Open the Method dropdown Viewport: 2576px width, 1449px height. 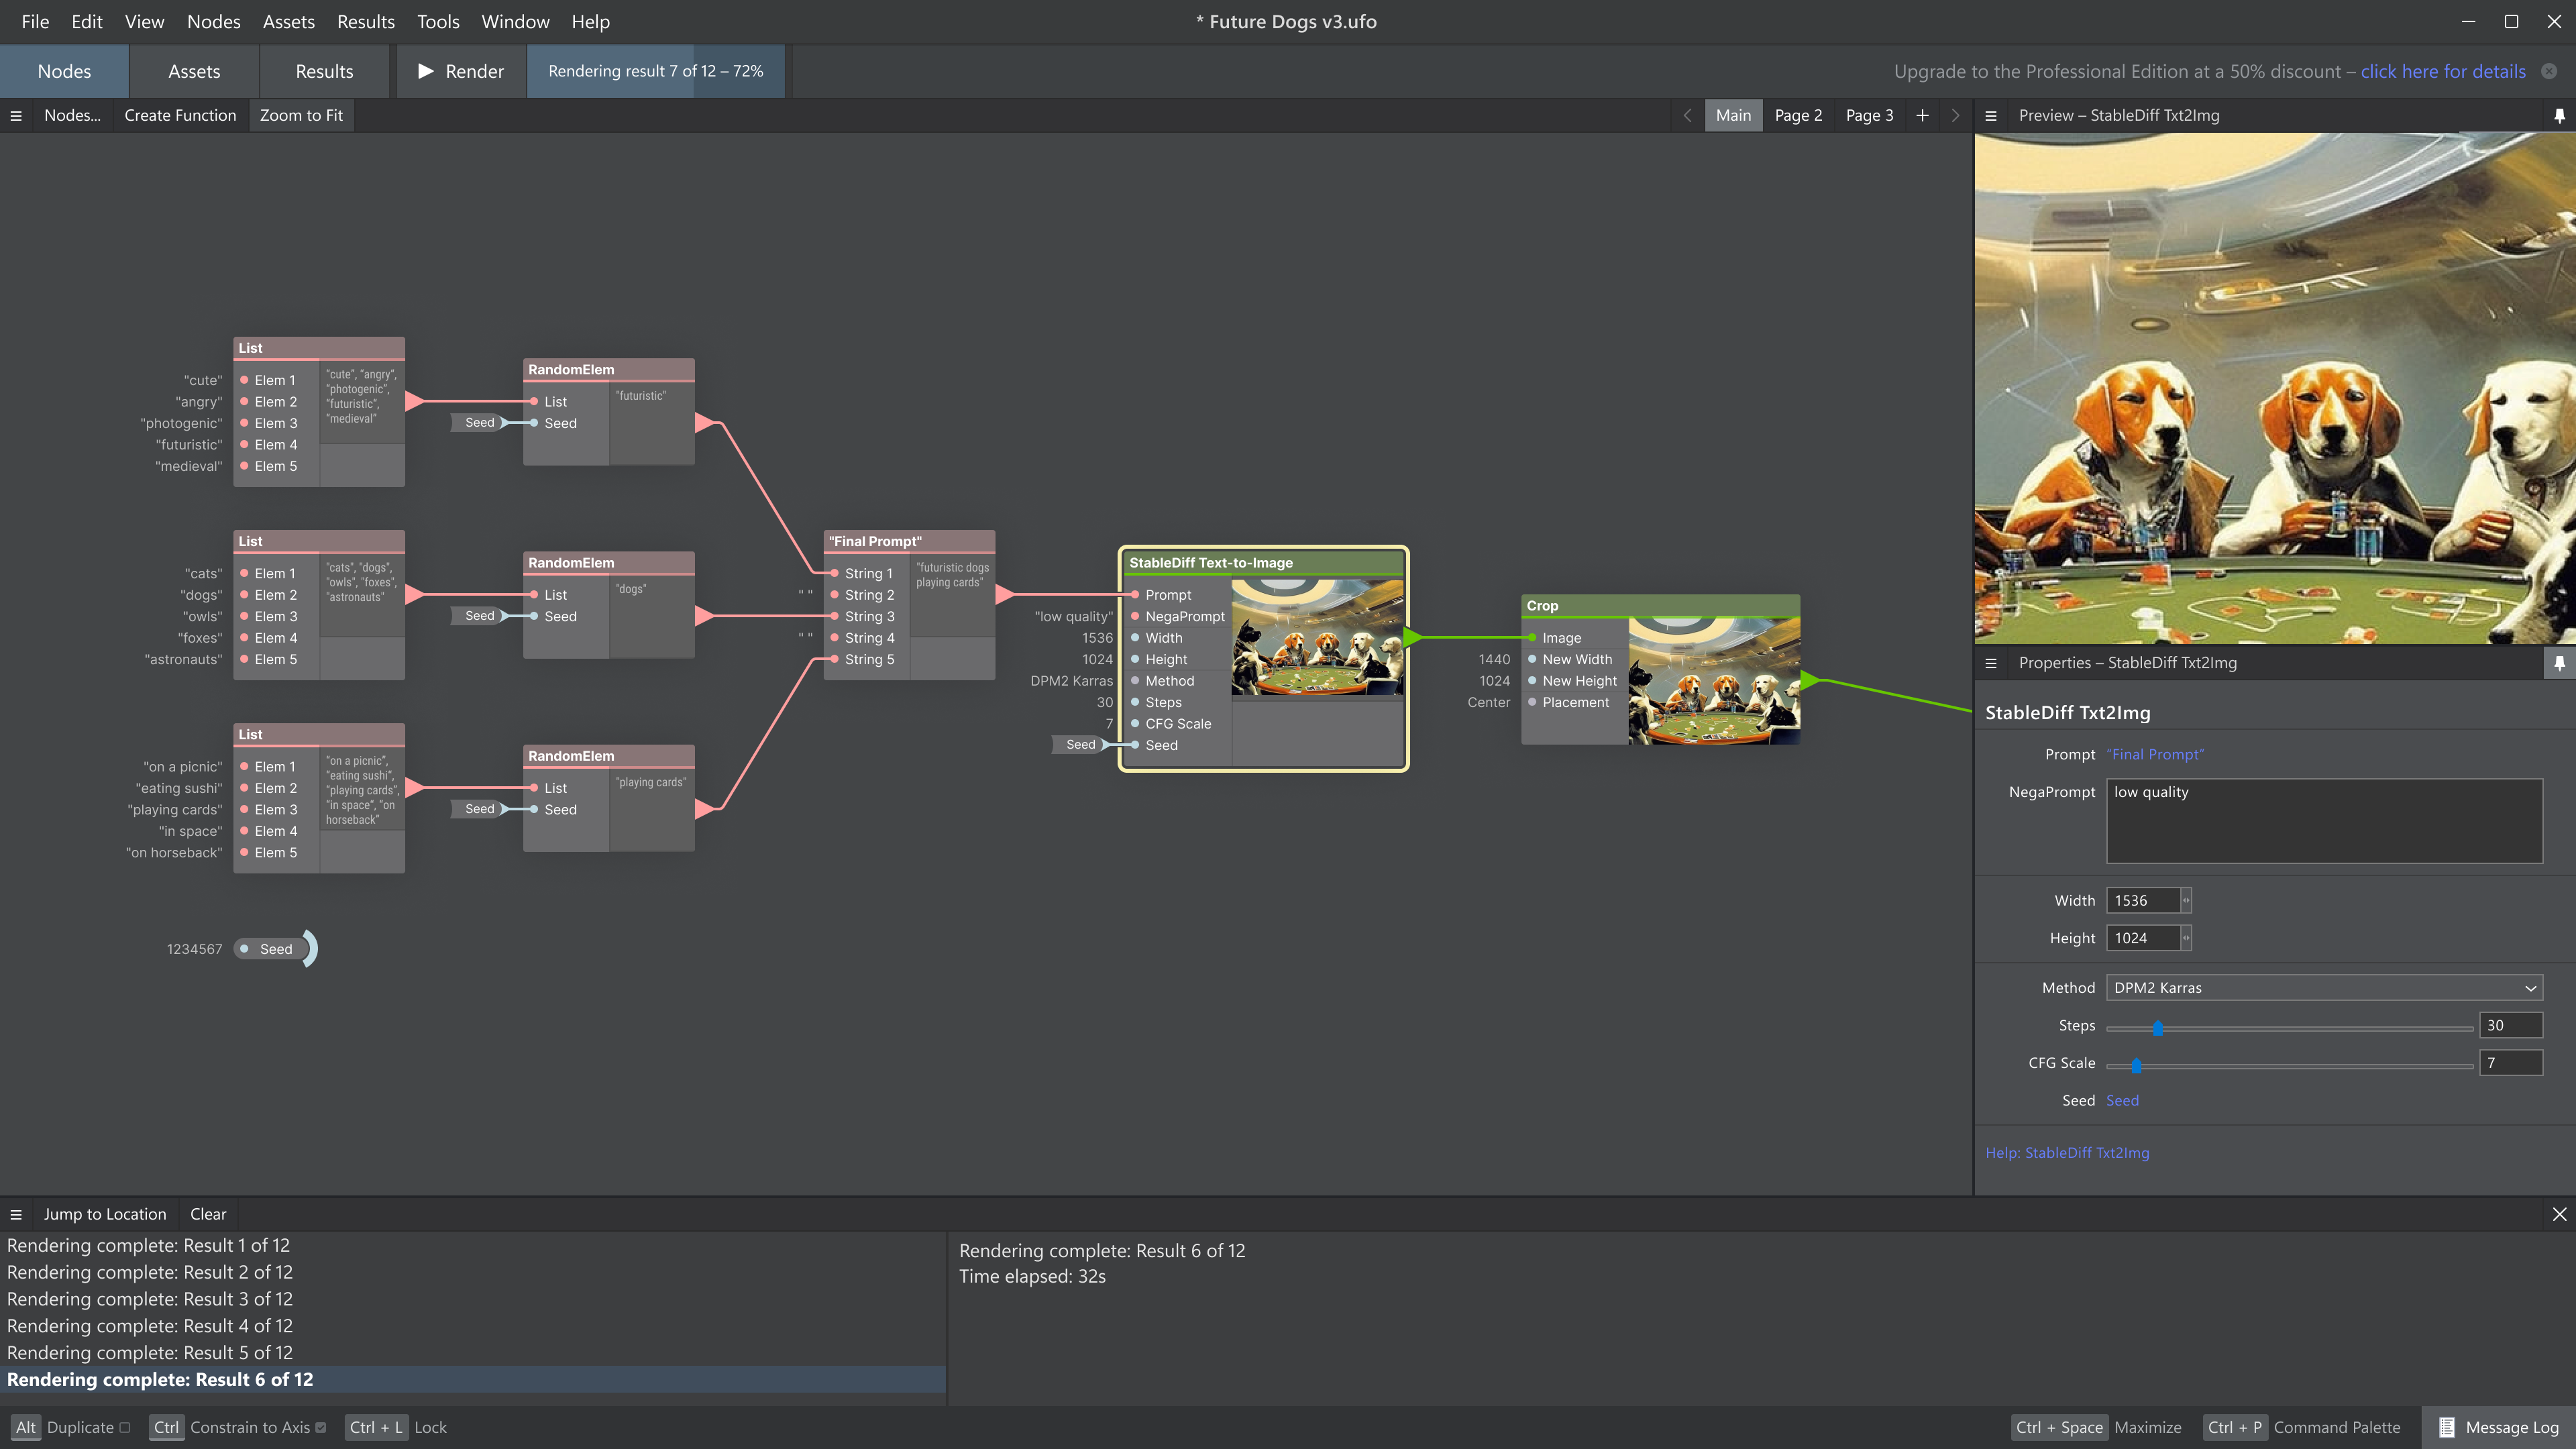(2324, 988)
